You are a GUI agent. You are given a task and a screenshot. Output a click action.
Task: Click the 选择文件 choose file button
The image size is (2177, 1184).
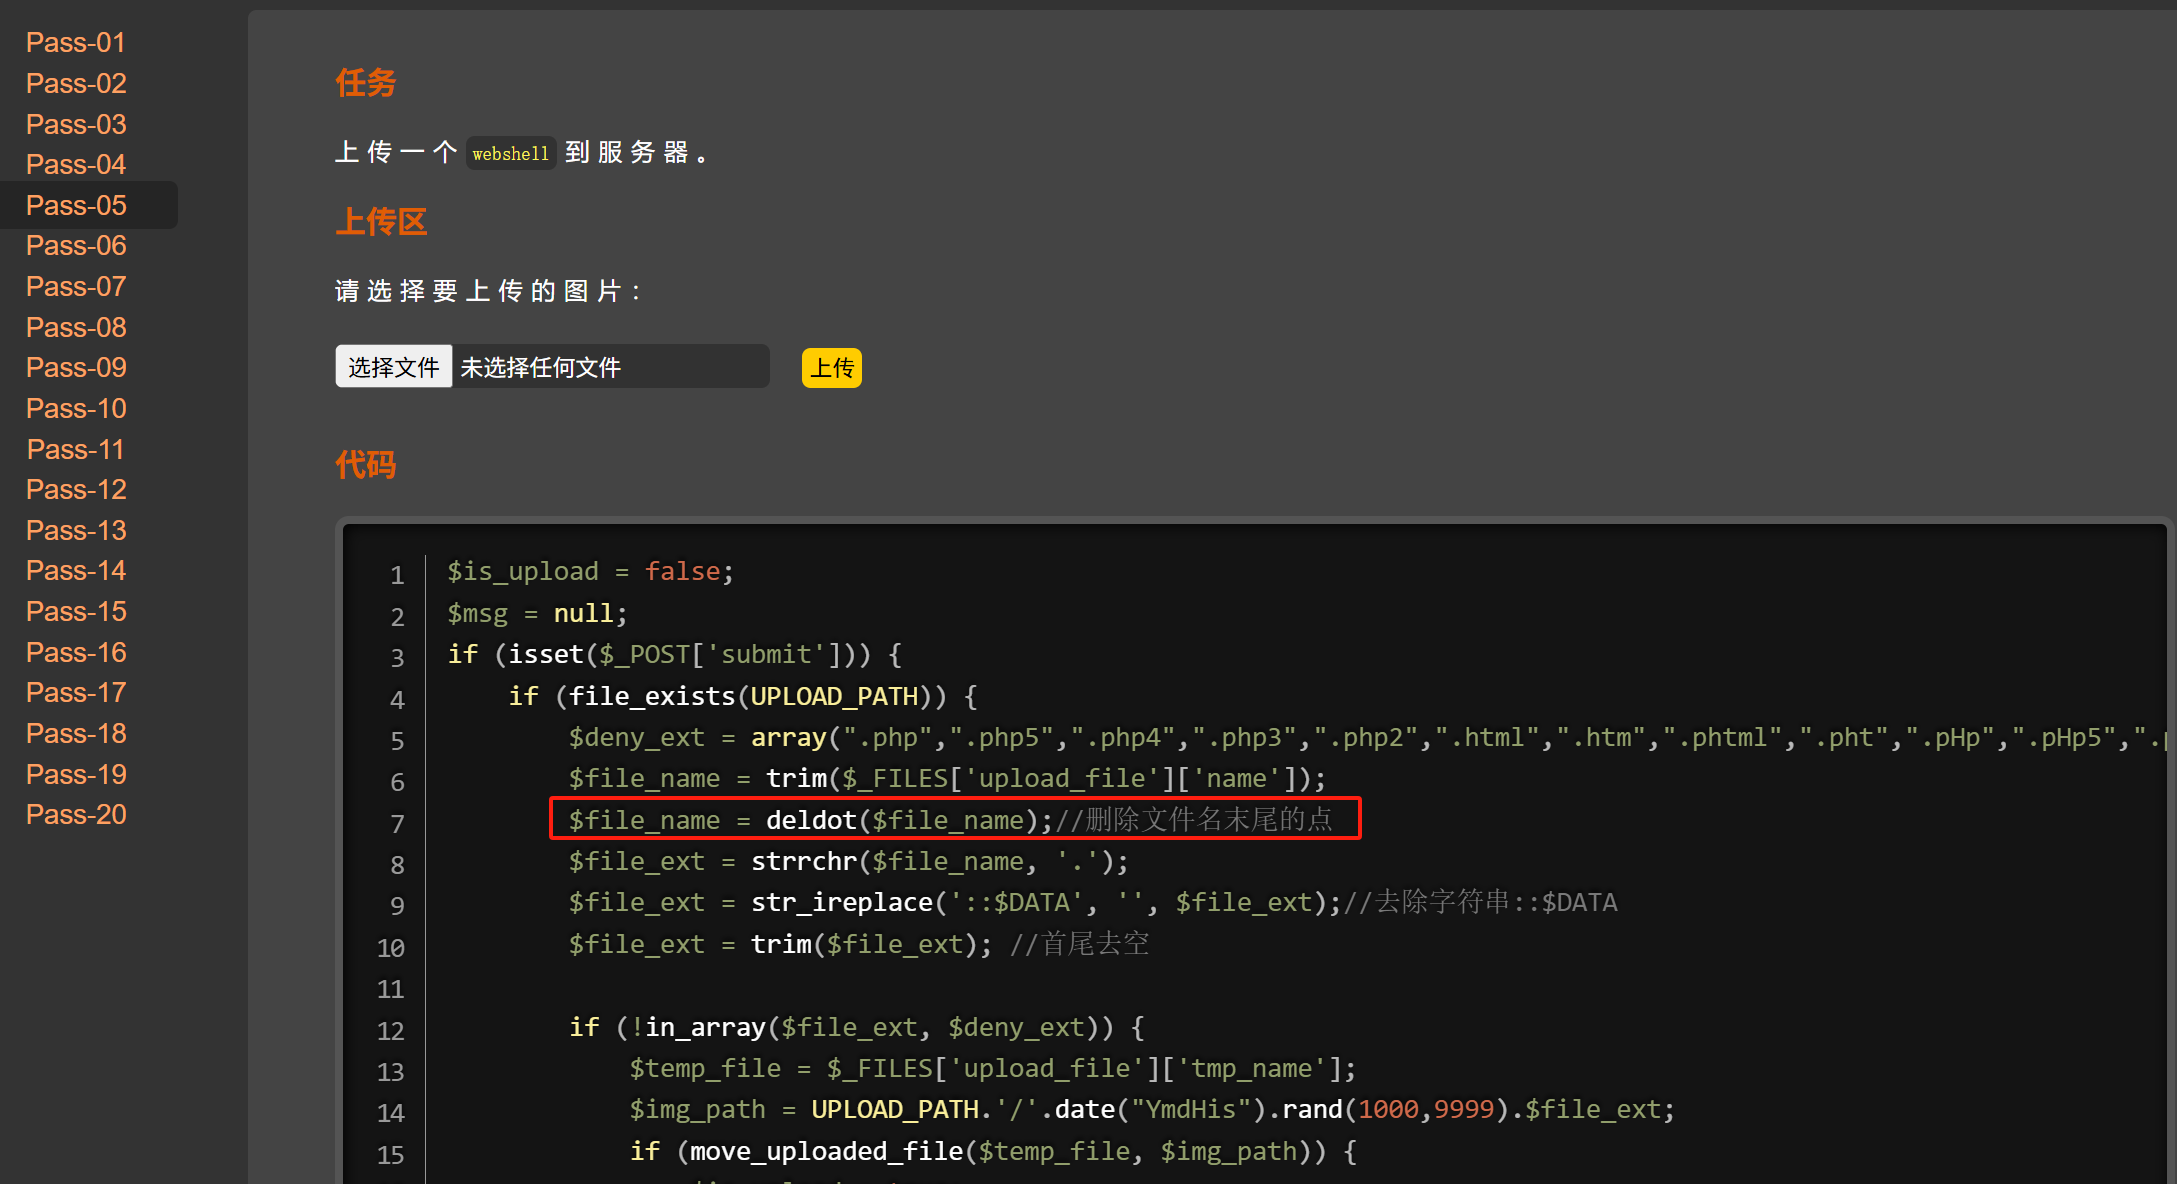tap(393, 367)
